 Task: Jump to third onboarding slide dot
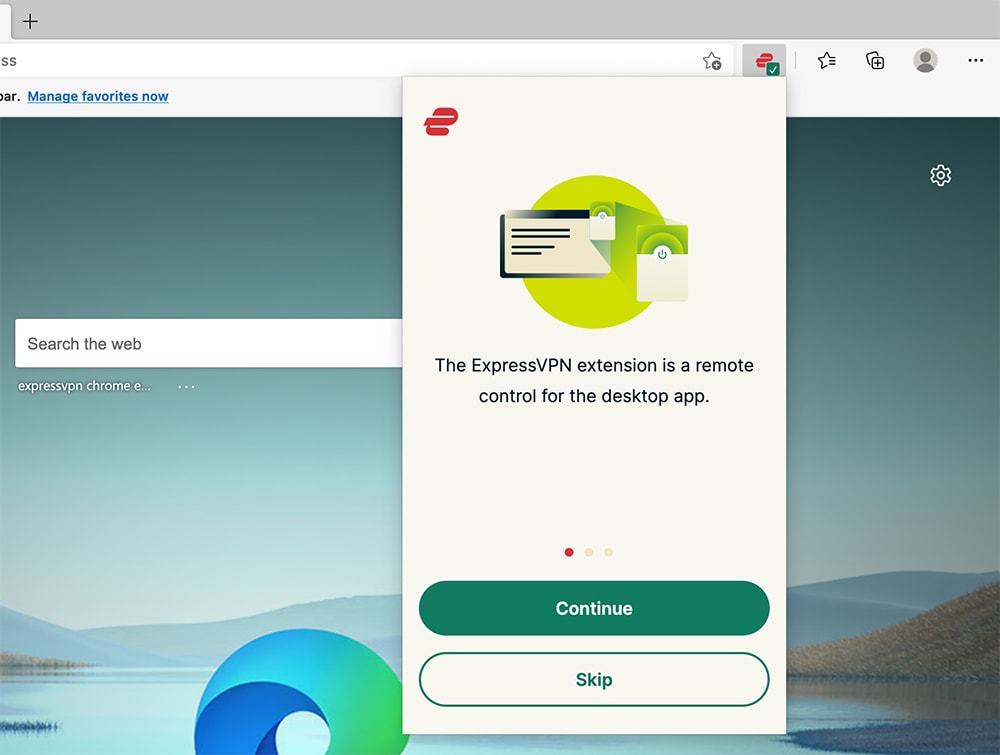point(609,552)
